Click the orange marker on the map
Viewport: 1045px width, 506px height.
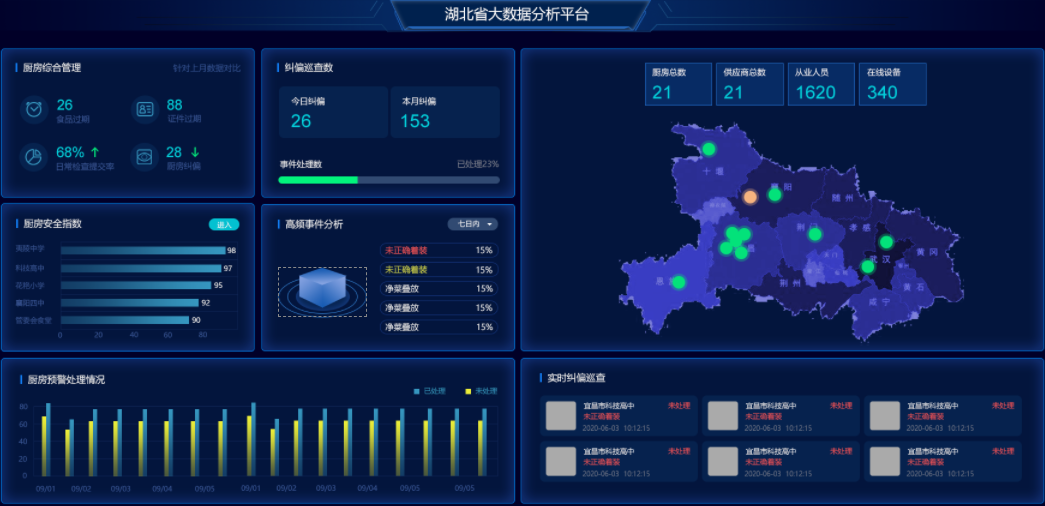point(750,197)
